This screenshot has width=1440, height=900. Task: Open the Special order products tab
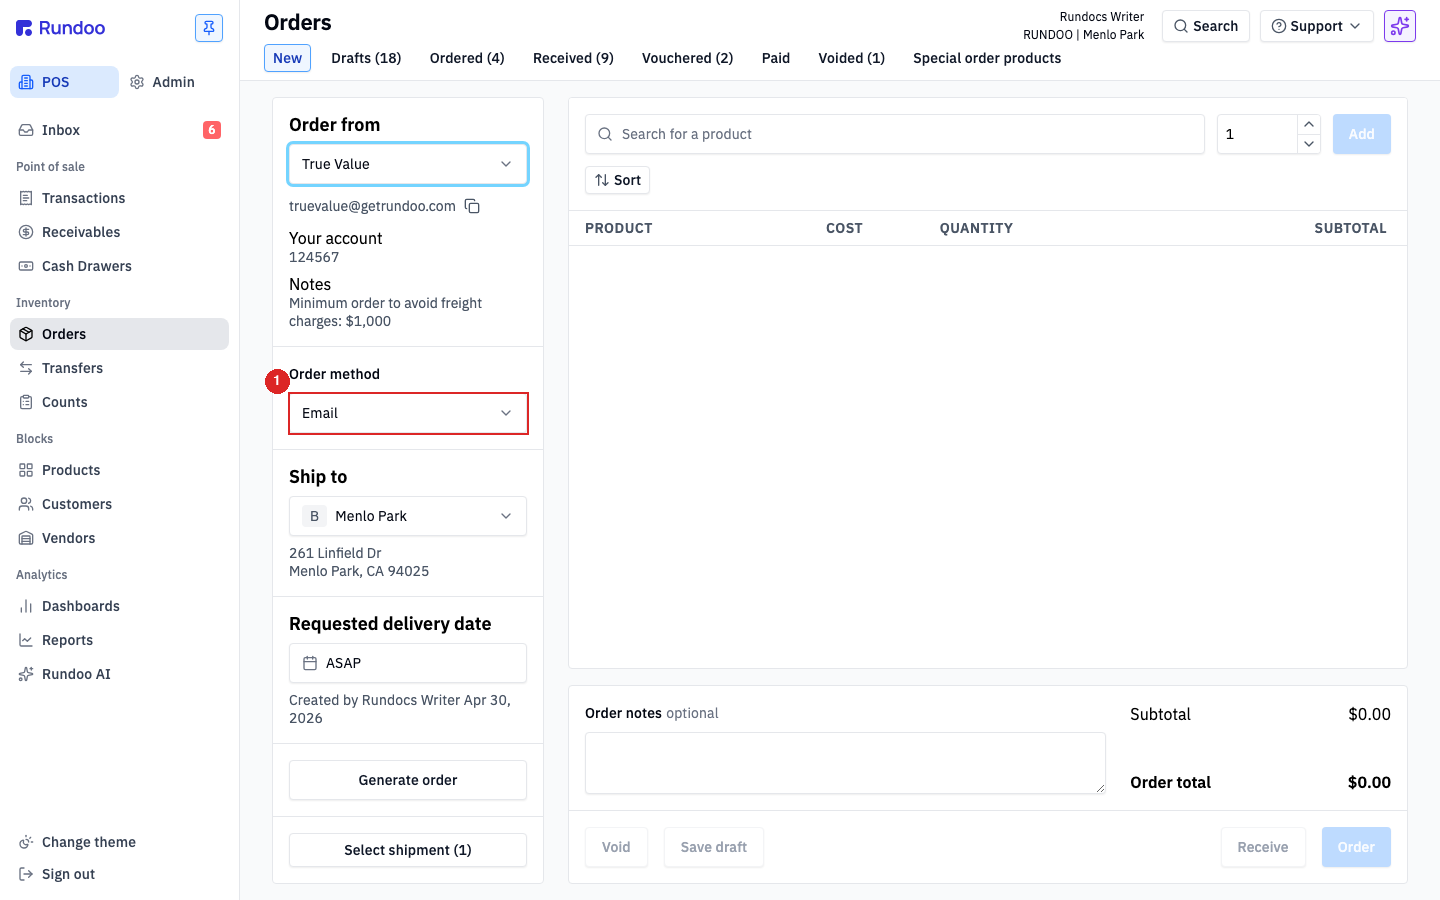[987, 58]
